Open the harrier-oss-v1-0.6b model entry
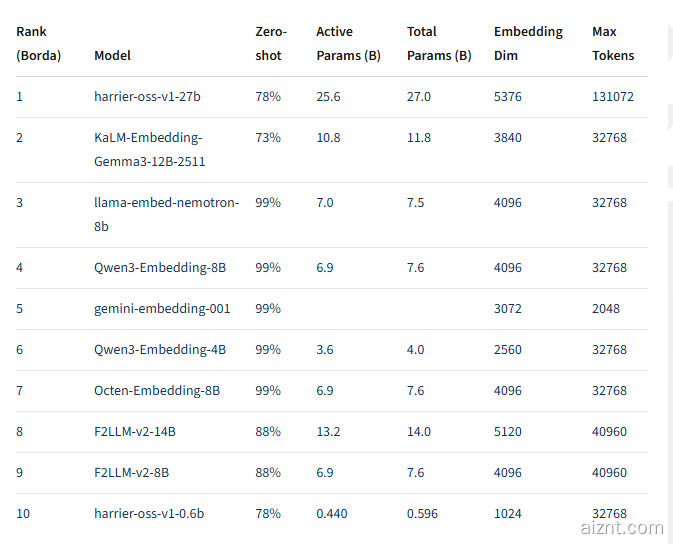 point(149,514)
